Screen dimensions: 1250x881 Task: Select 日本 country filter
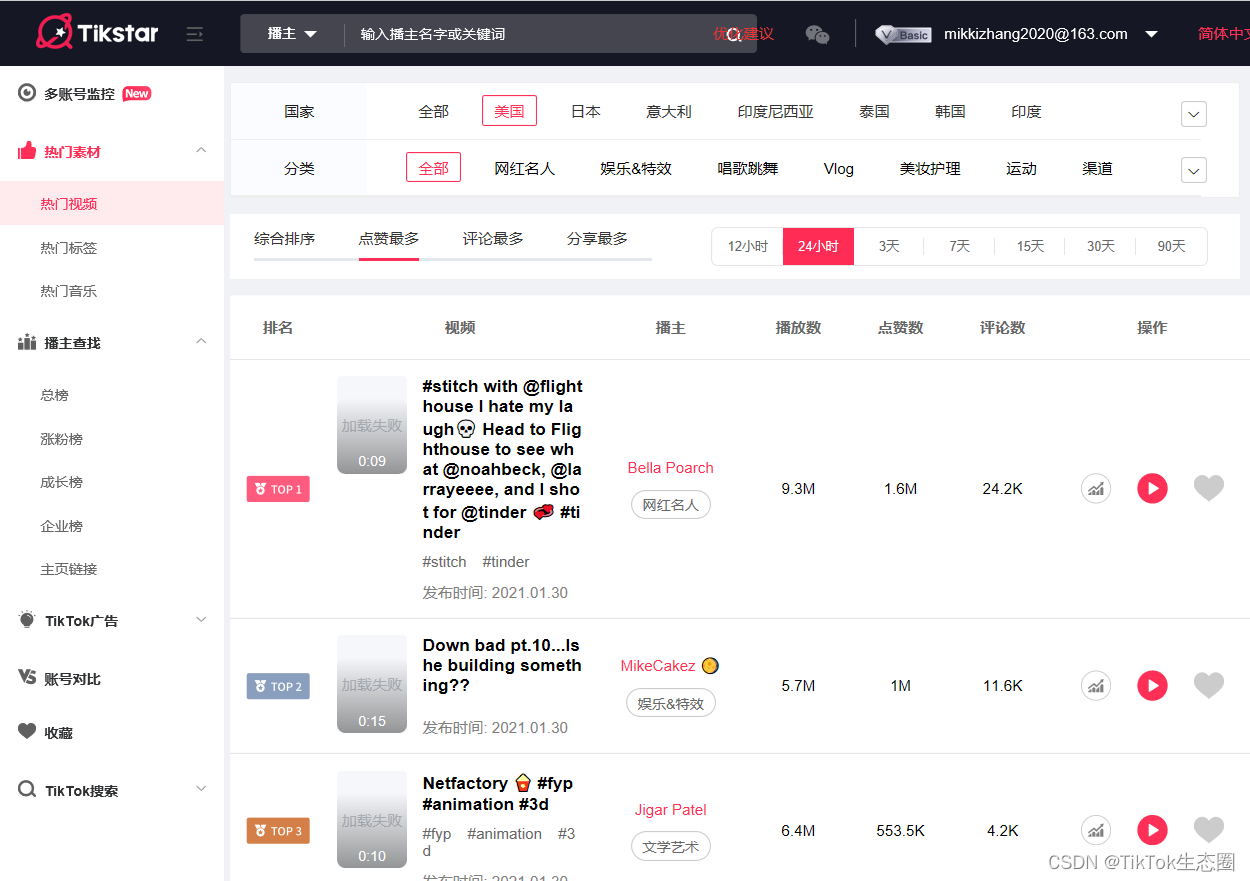(586, 111)
